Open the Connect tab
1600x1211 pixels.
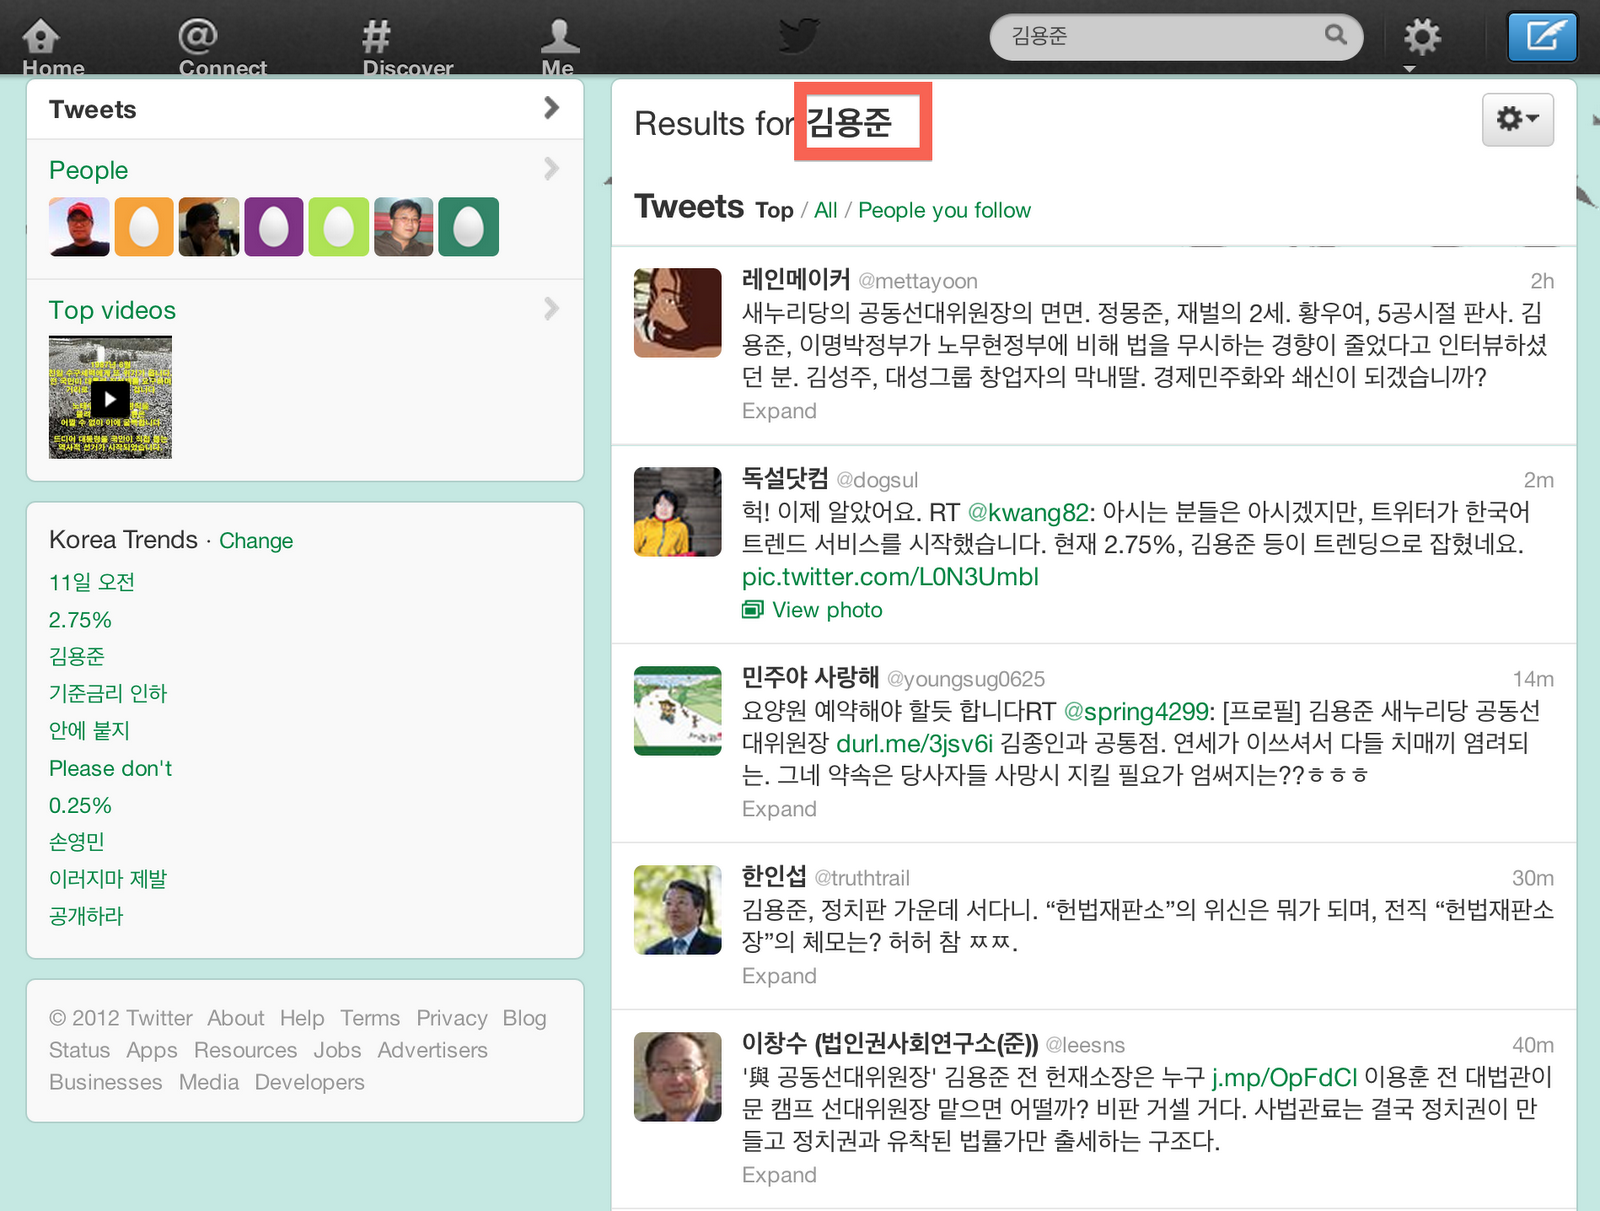(x=222, y=46)
